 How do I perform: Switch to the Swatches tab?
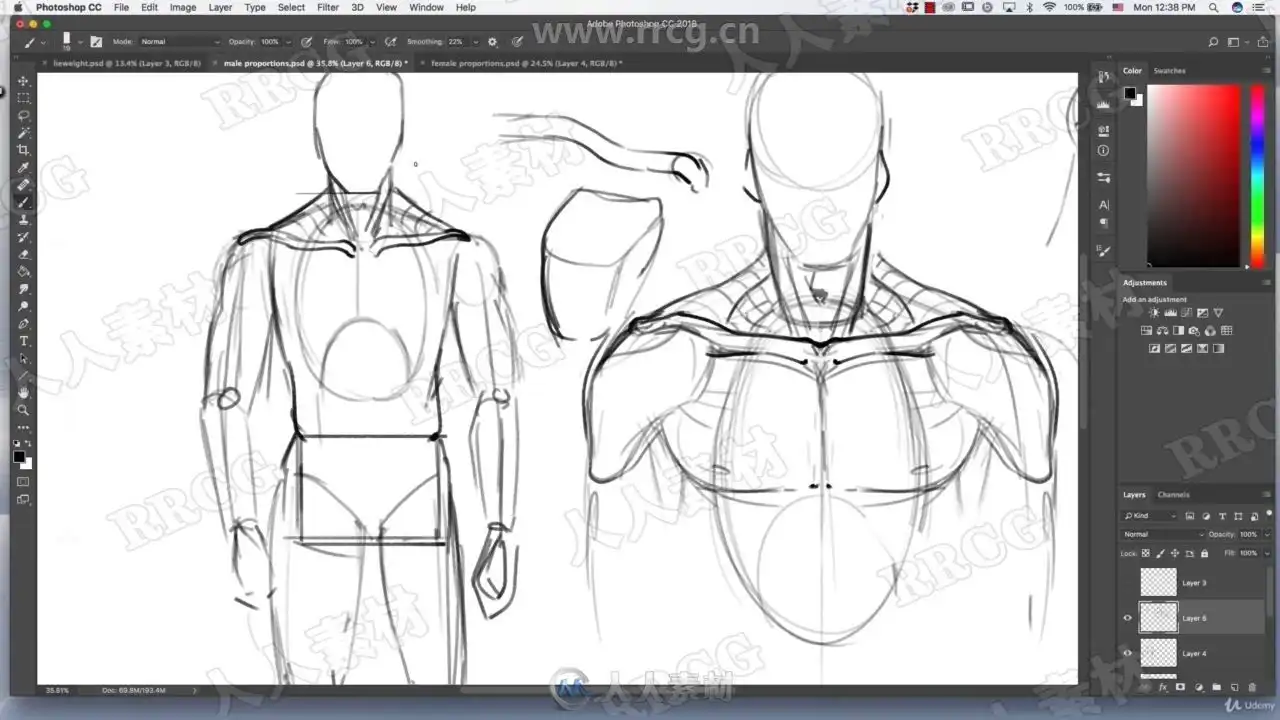pyautogui.click(x=1170, y=71)
